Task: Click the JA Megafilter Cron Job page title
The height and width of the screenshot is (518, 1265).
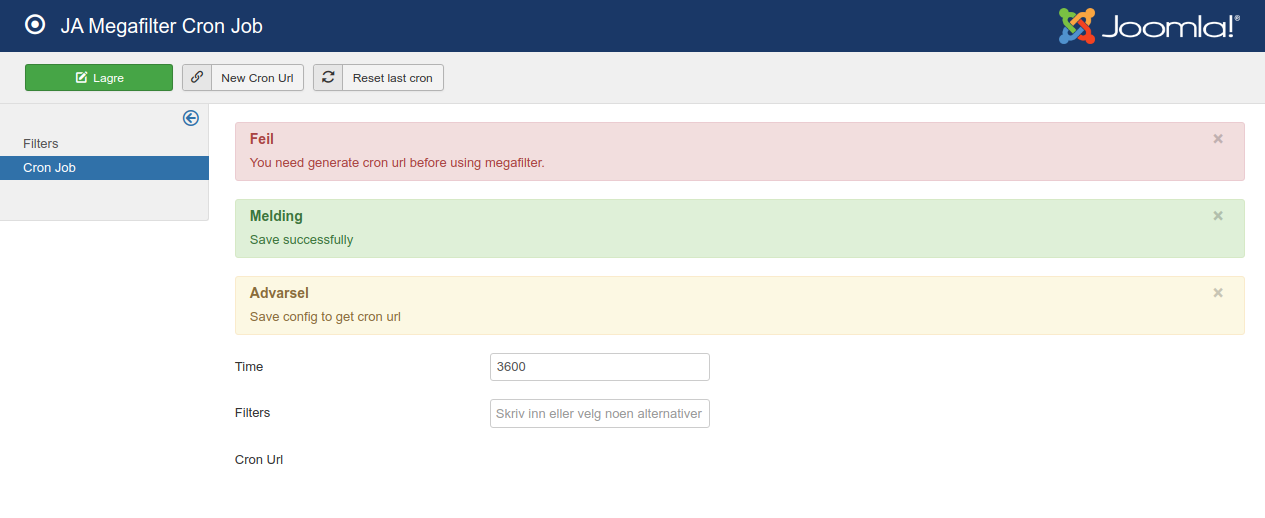Action: pos(161,26)
